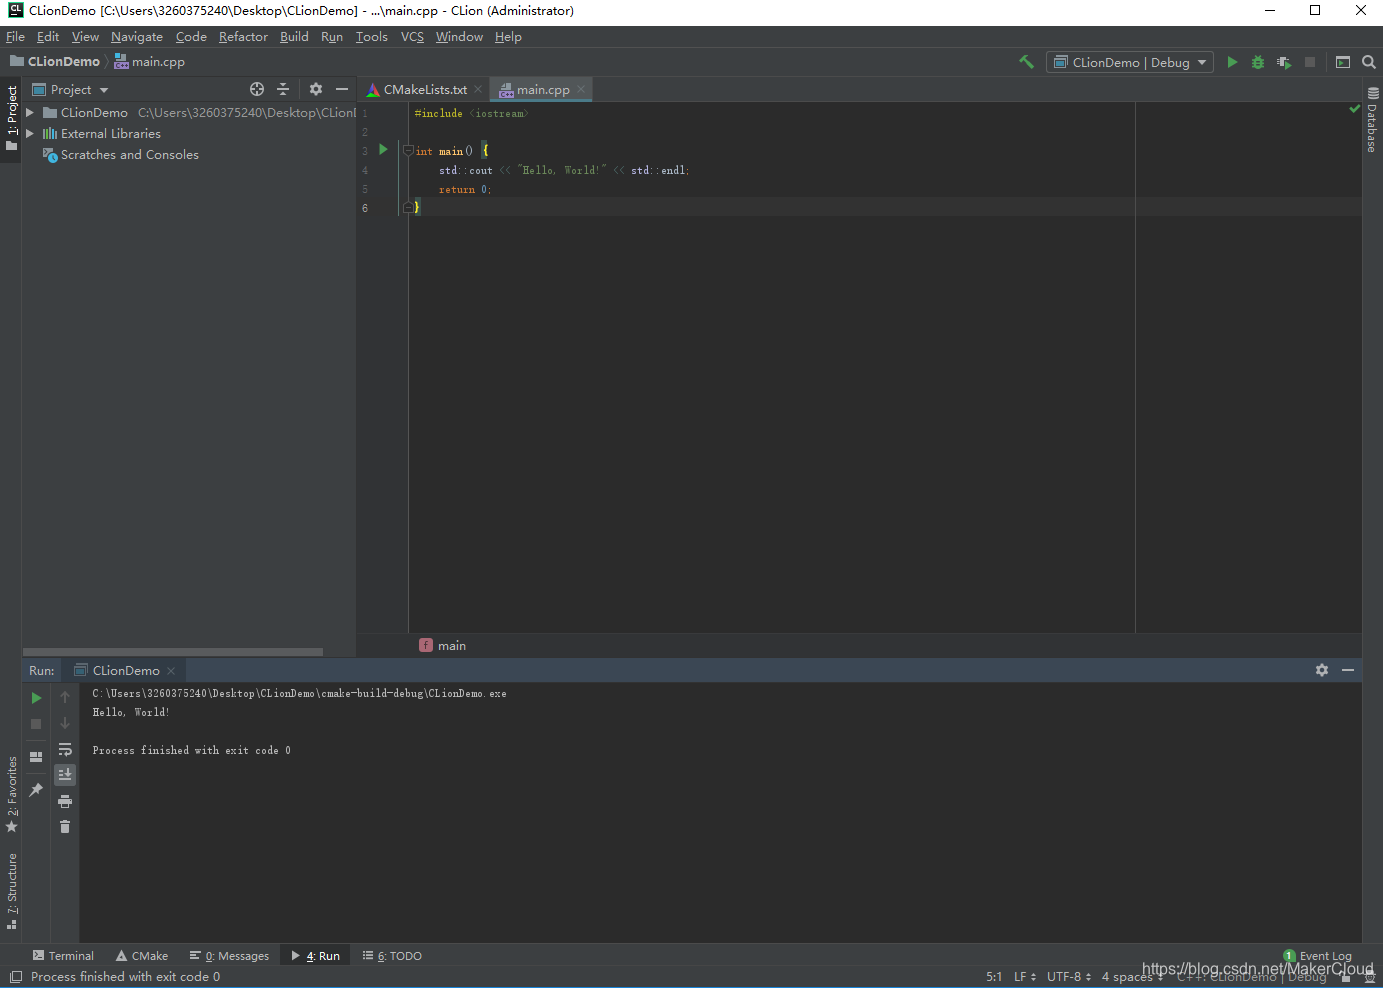Toggle the Database side panel
The width and height of the screenshot is (1383, 988).
[x=1372, y=120]
